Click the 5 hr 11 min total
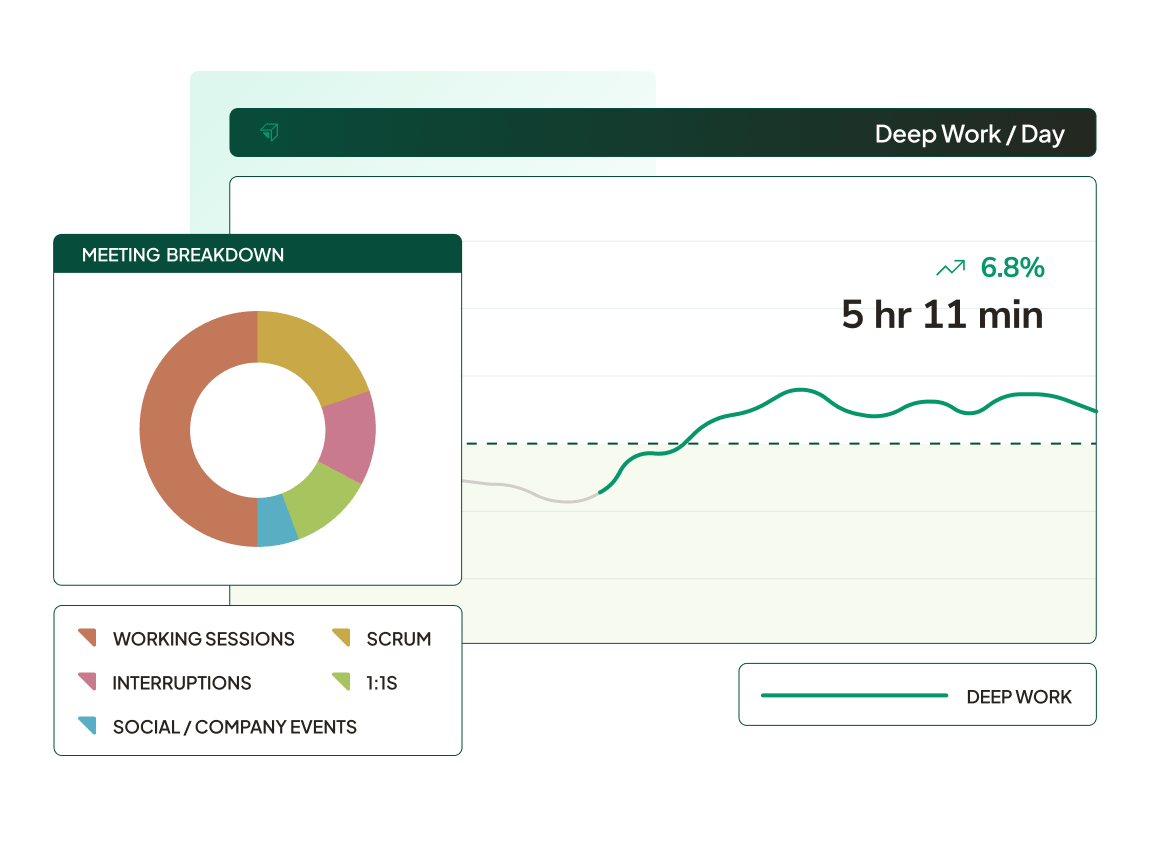Viewport: 1150px width, 850px height. [x=942, y=315]
